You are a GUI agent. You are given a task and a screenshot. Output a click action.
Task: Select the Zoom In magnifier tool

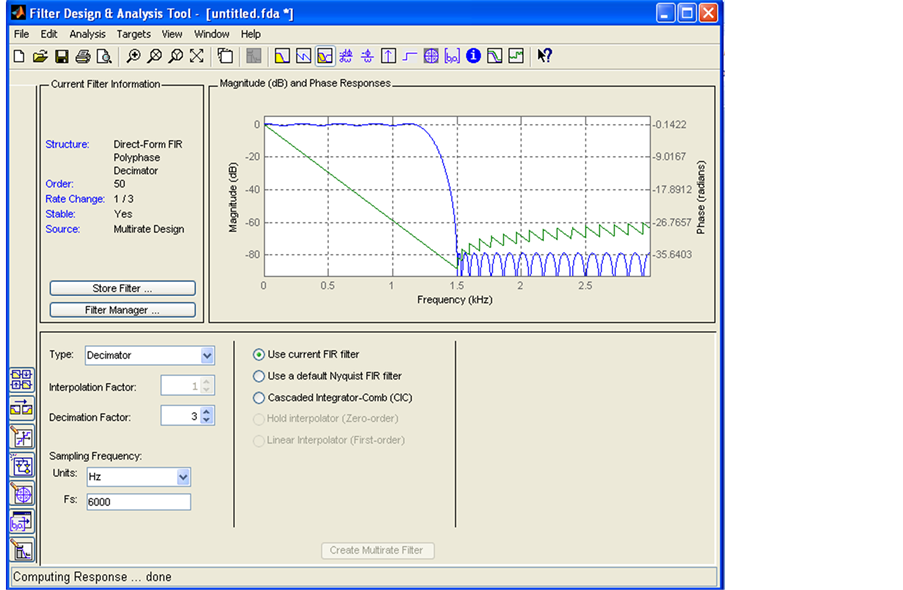tap(133, 56)
